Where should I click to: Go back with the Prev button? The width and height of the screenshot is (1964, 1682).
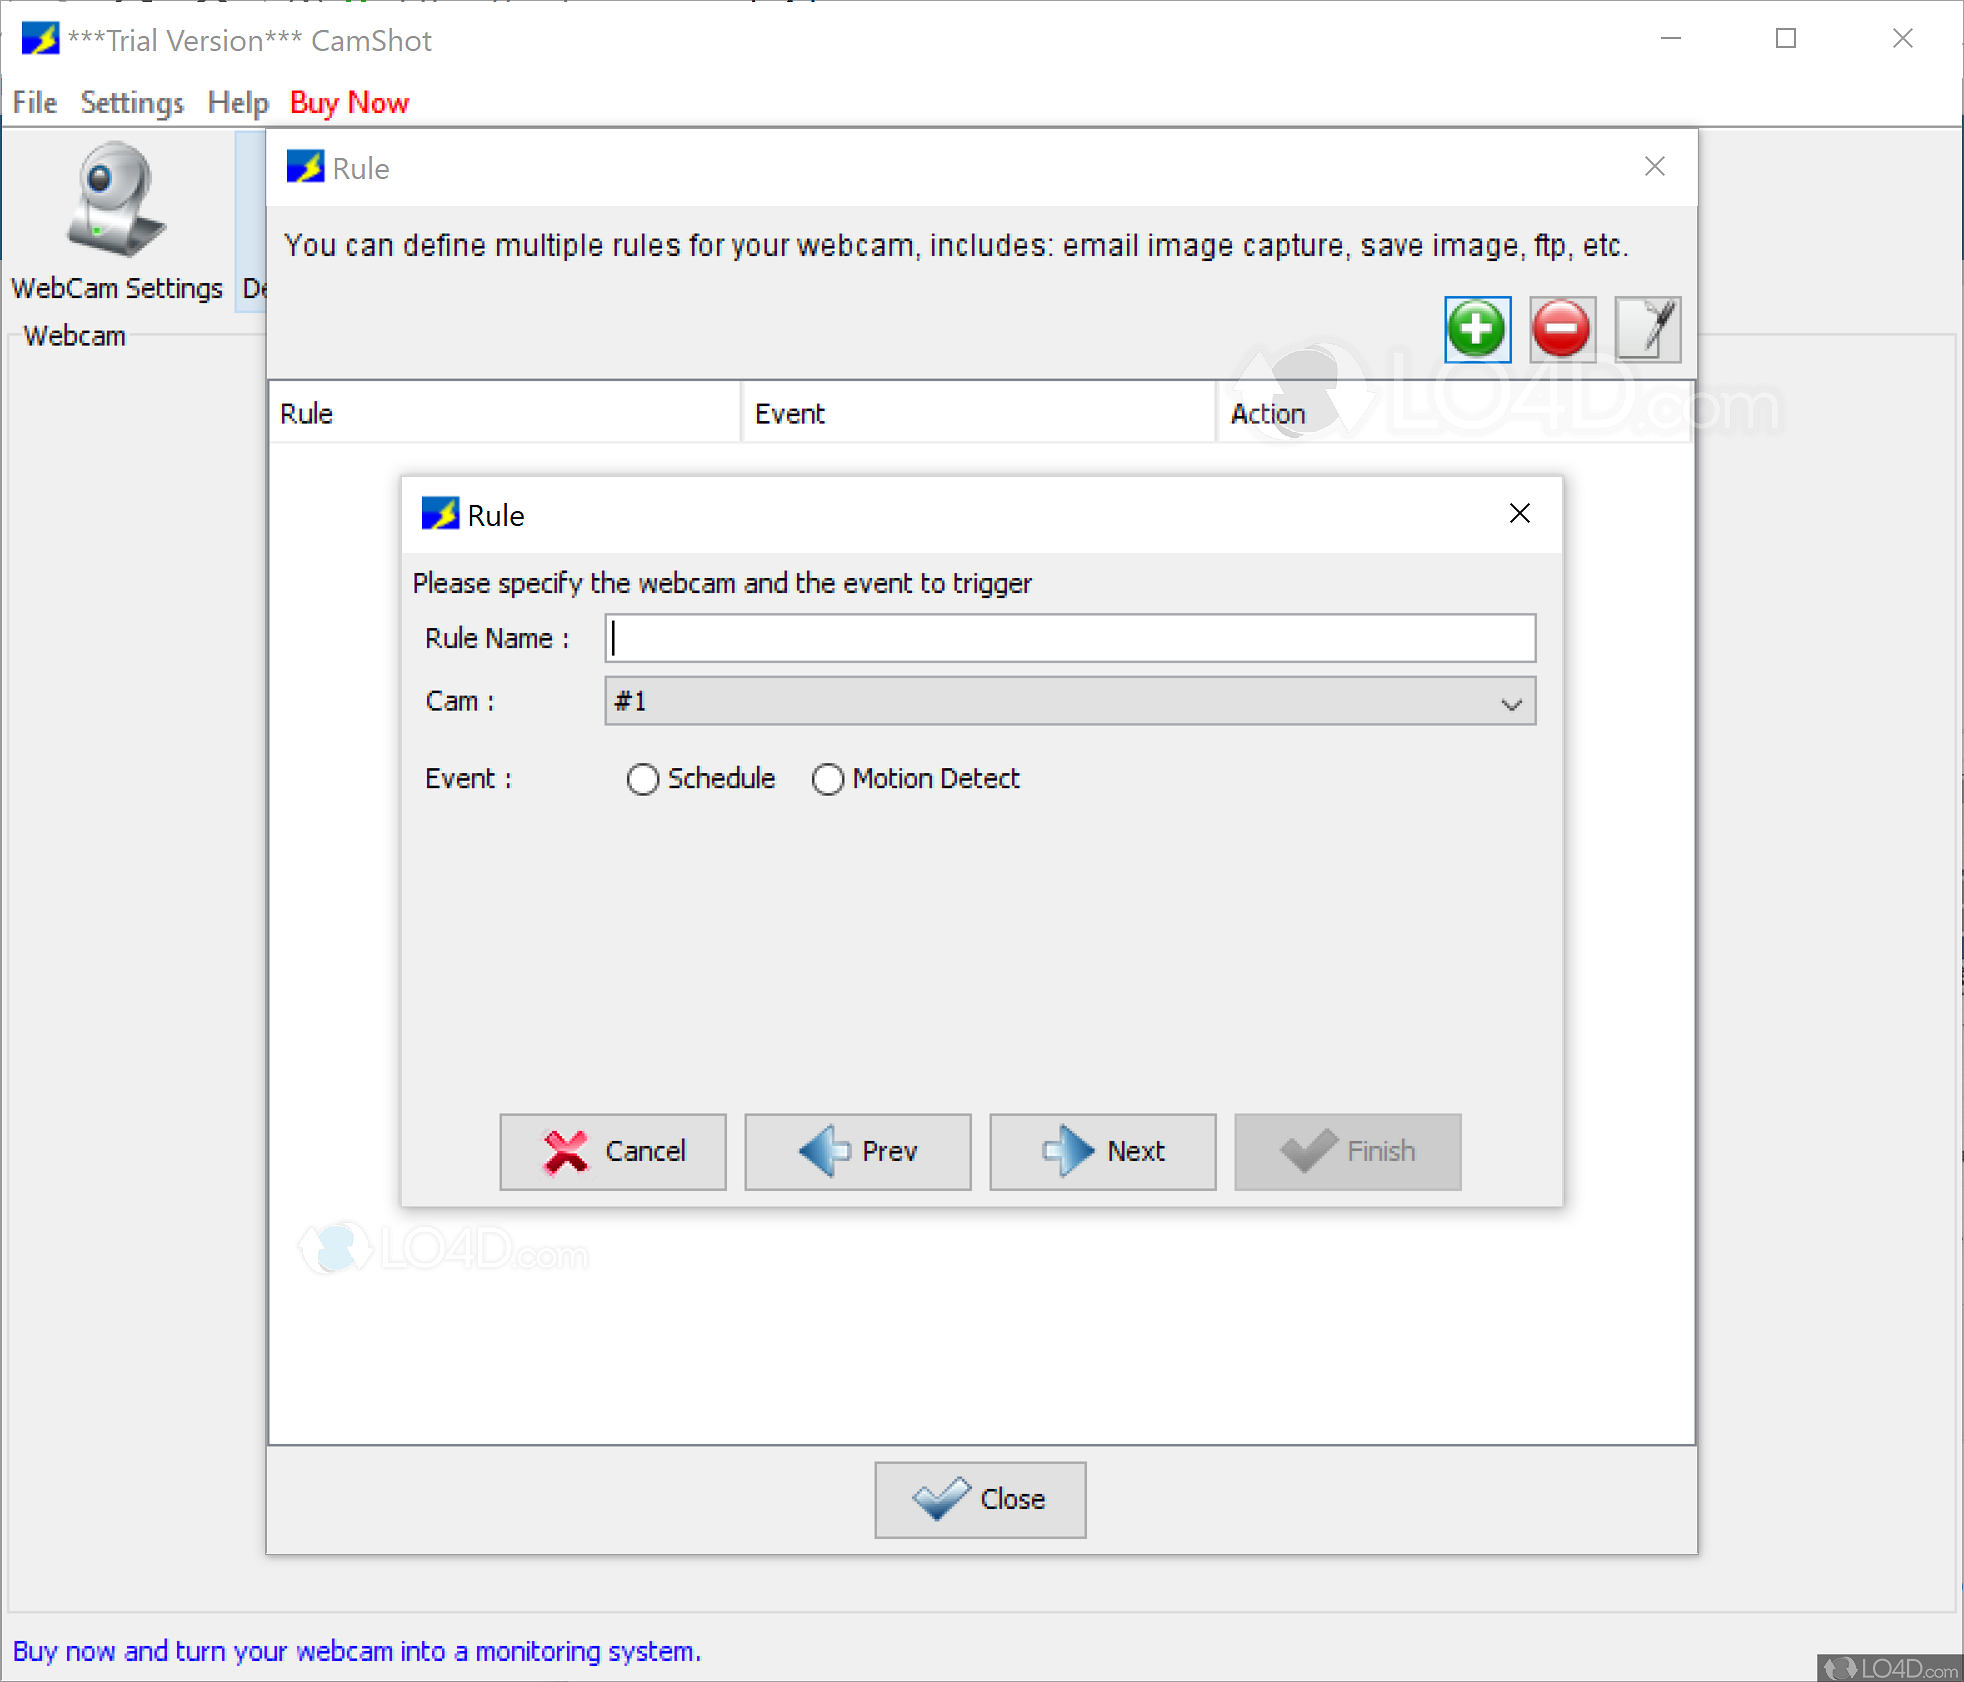[x=858, y=1152]
